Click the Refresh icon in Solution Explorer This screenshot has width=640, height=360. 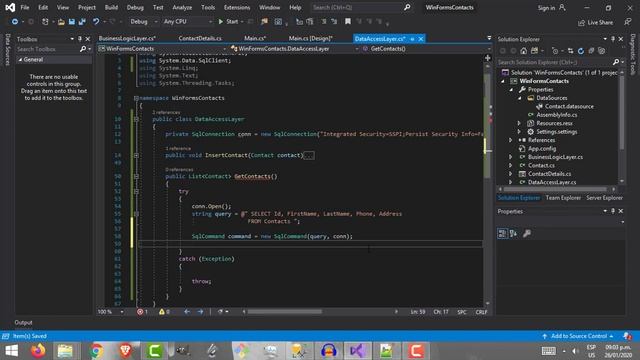581,51
